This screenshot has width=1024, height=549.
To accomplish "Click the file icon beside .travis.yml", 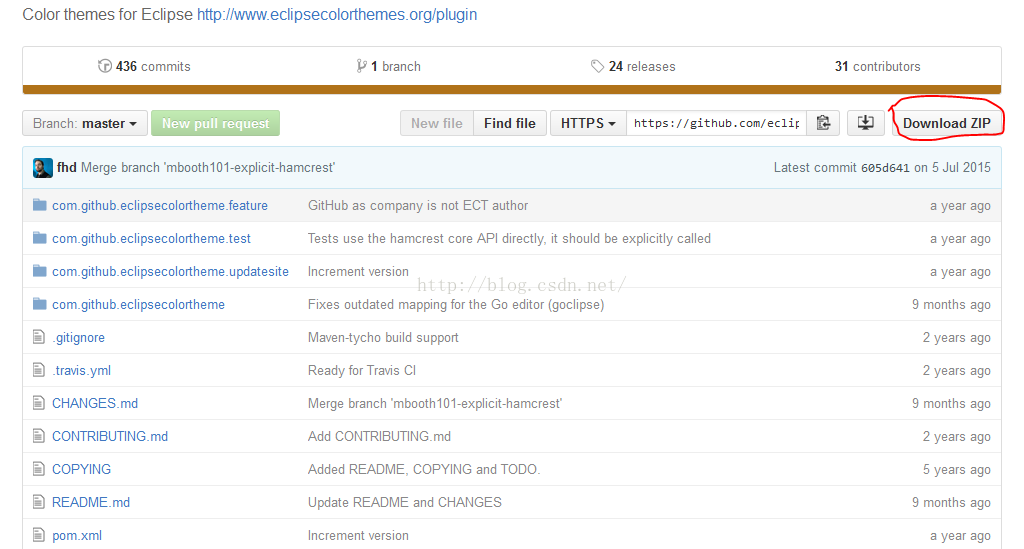I will pyautogui.click(x=39, y=370).
